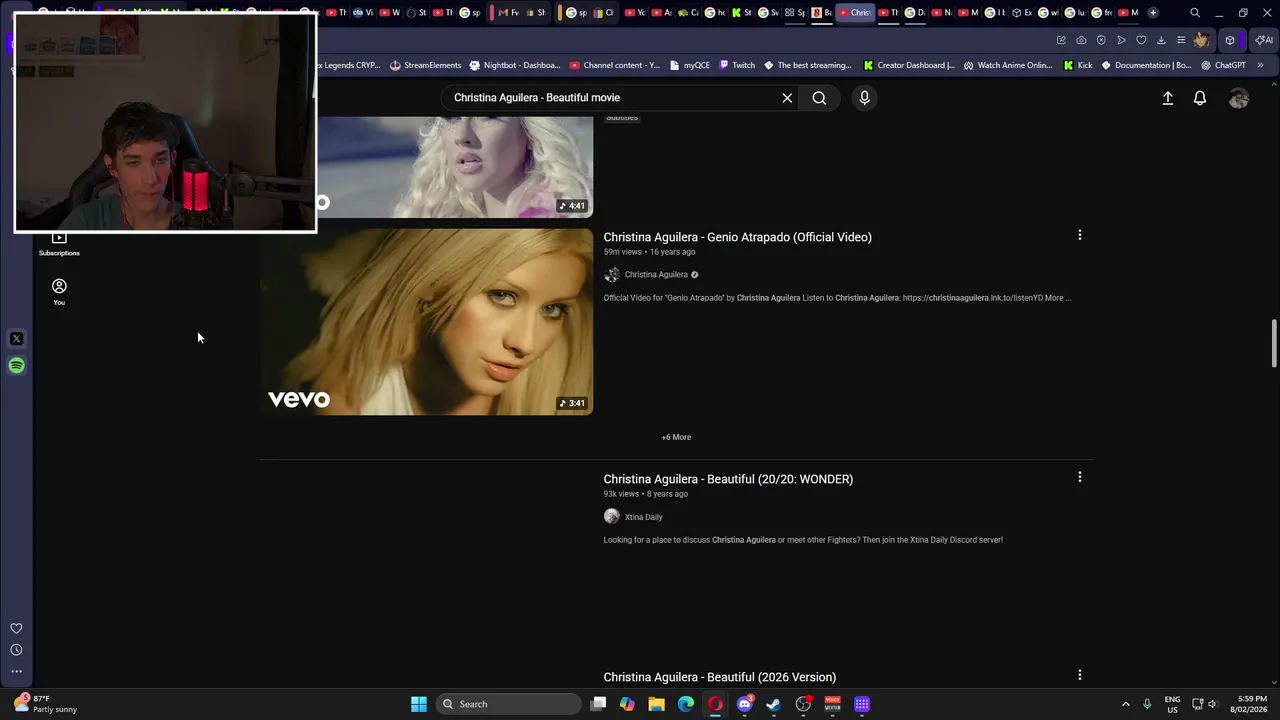Run the YouTube search via magnifier icon
Viewport: 1280px width, 720px height.
[x=819, y=98]
